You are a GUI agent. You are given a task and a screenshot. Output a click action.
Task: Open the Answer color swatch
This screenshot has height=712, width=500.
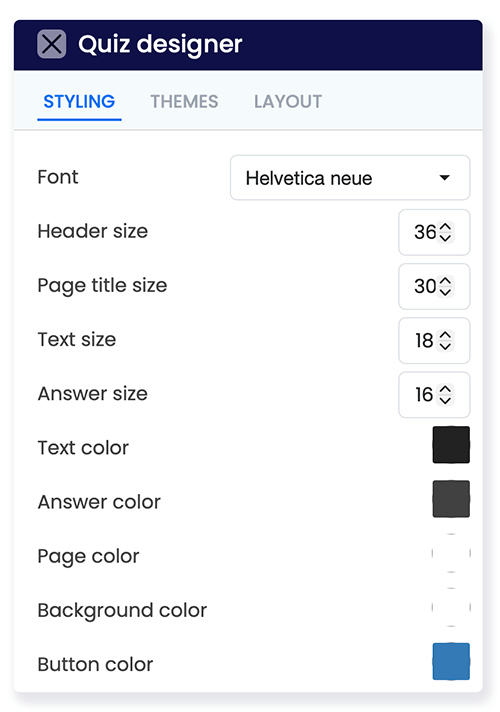pos(451,499)
